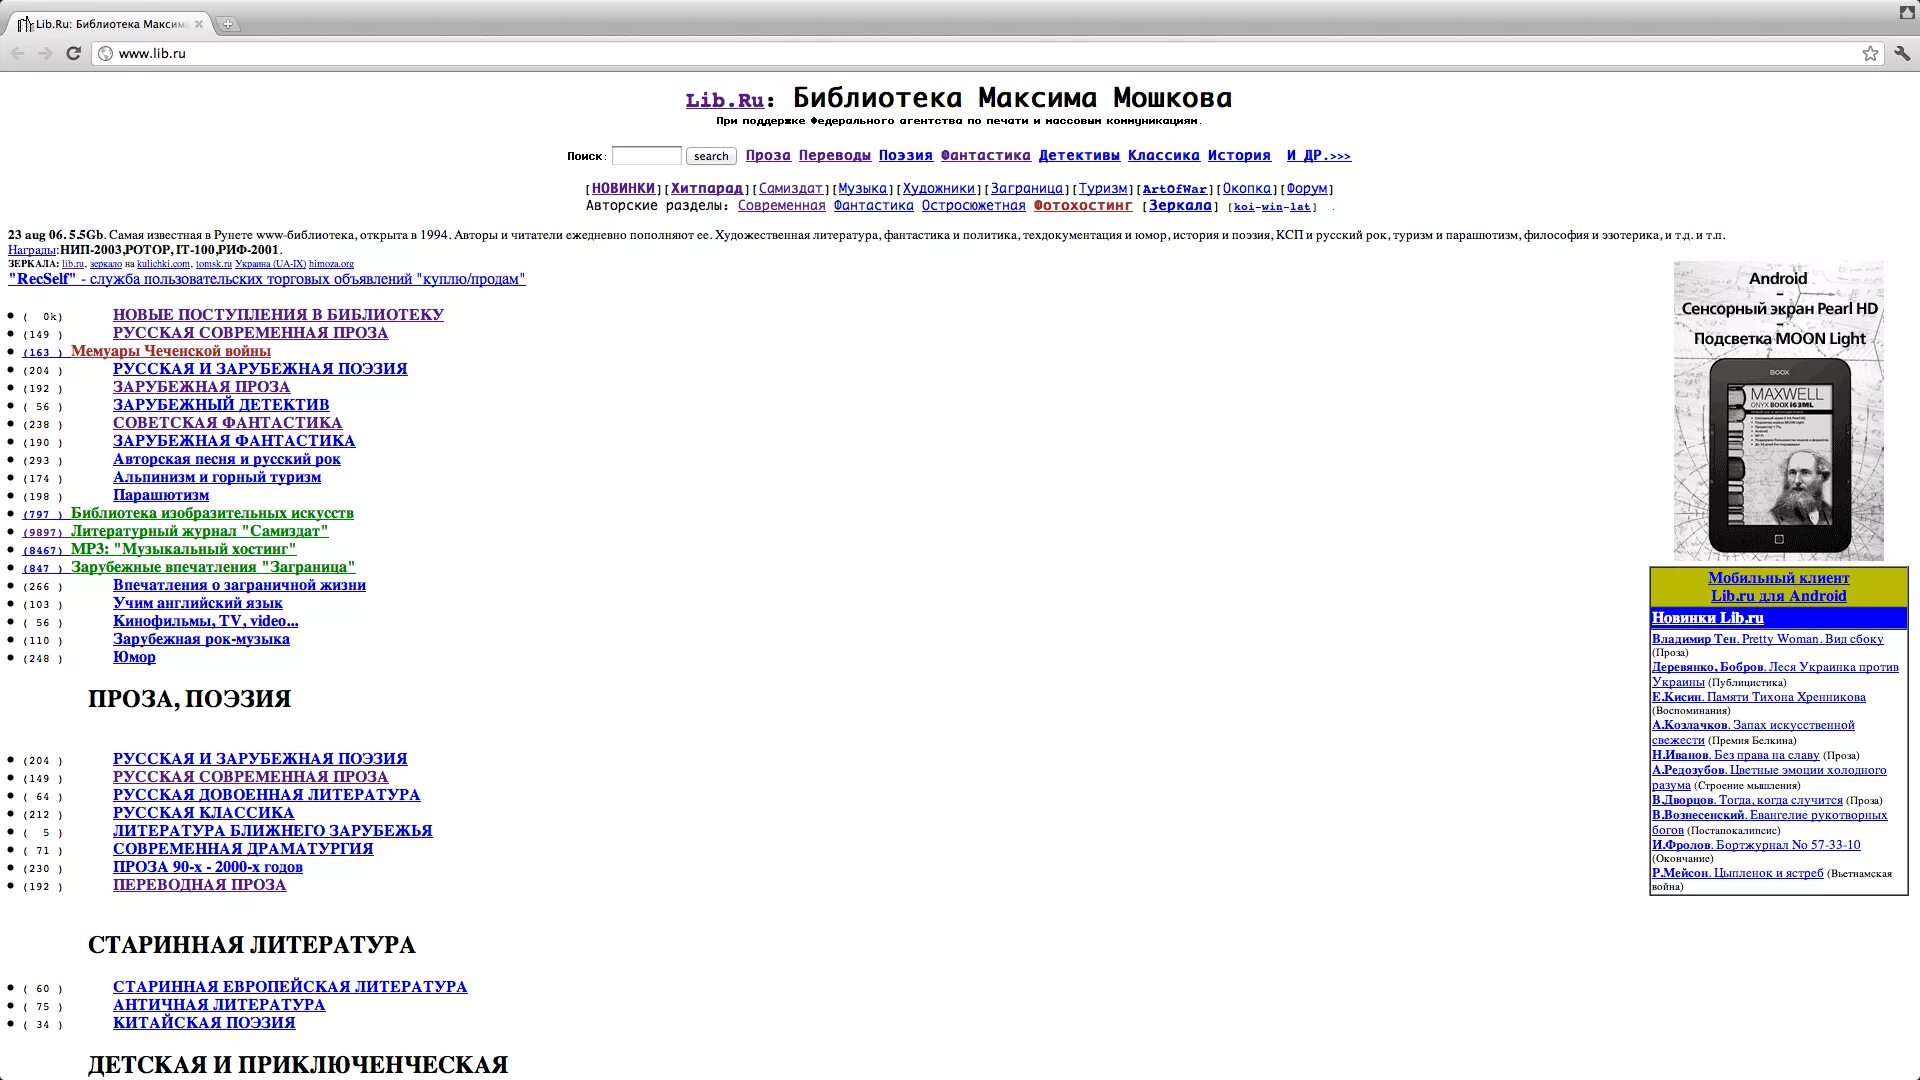Open СОВРЕМЕННАЯ ДРАМАТУРГИЯ link
1920x1080 pixels.
coord(243,848)
